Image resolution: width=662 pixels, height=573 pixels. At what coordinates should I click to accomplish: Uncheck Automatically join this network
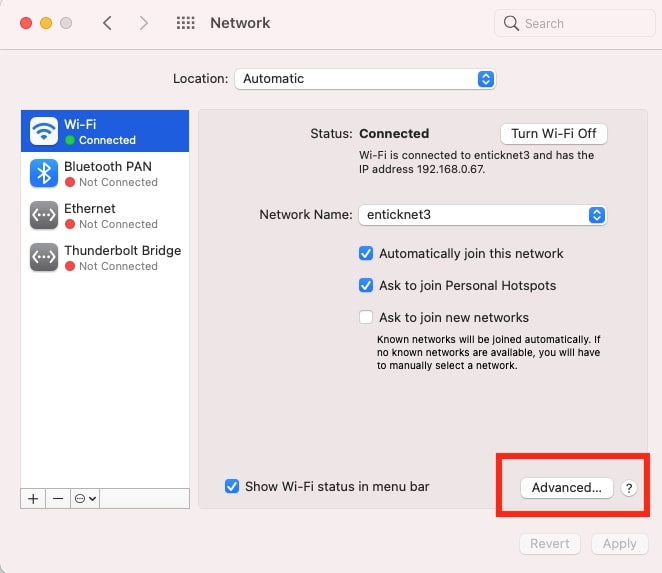coord(366,253)
